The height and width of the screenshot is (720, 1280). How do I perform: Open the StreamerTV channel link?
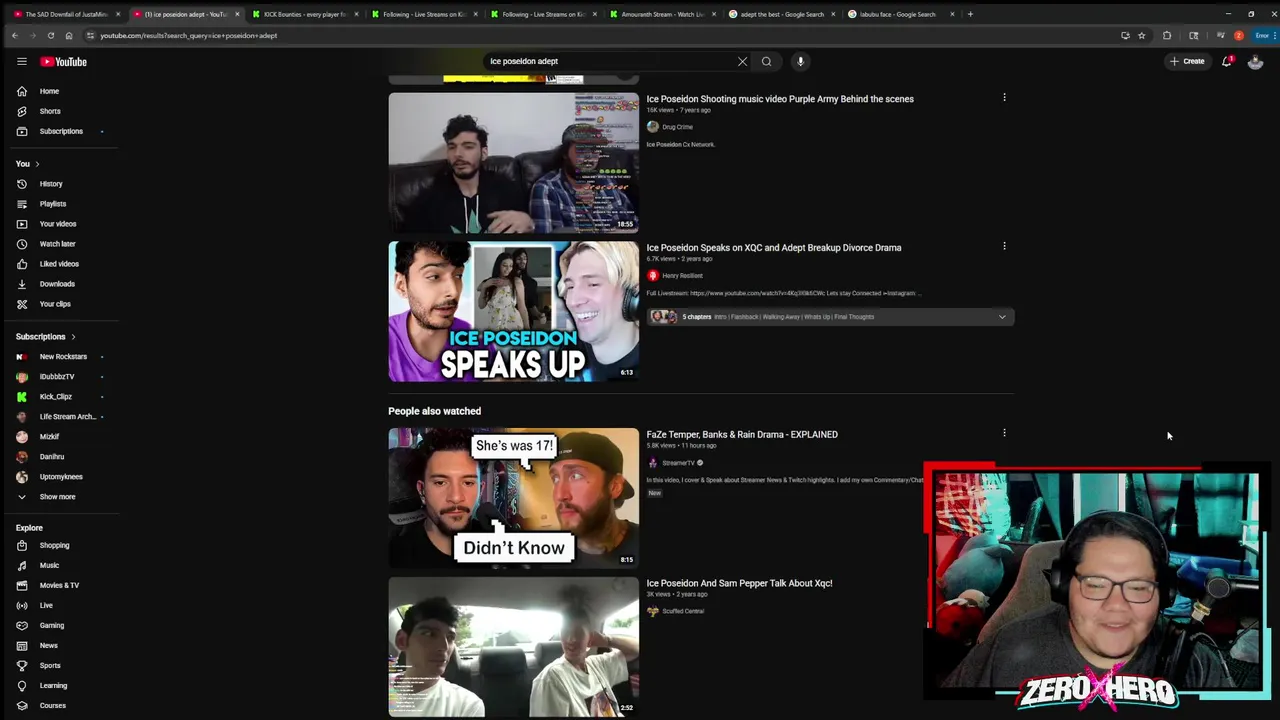click(x=678, y=463)
